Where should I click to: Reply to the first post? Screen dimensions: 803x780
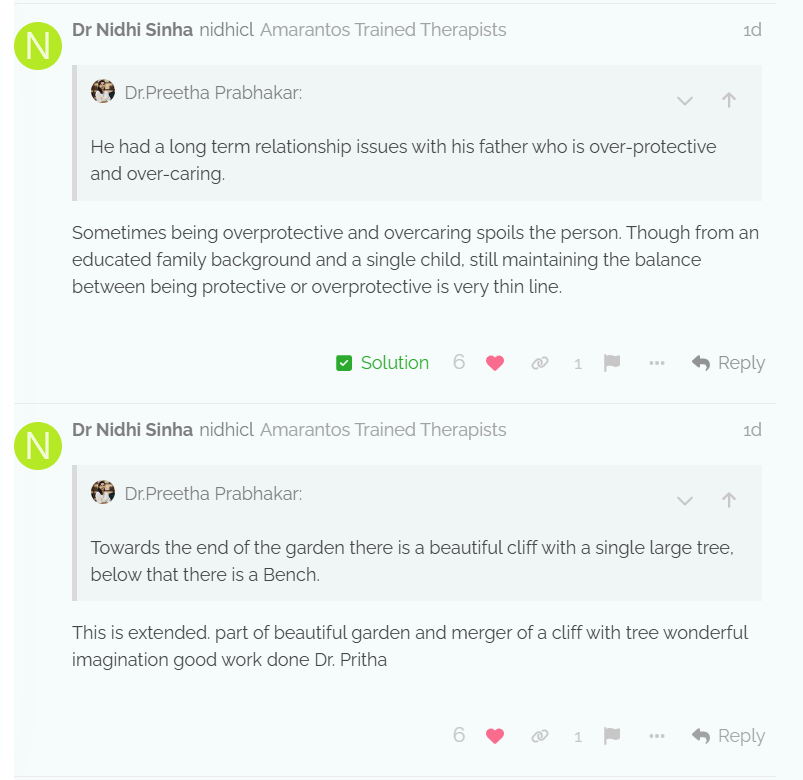[x=728, y=363]
